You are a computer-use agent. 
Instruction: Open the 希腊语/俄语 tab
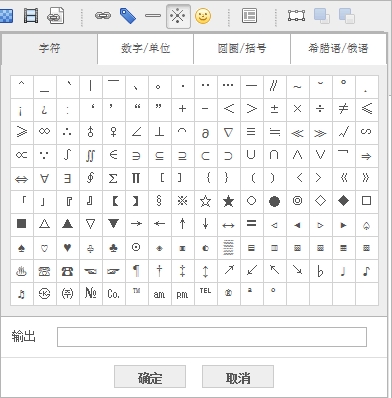tap(338, 49)
